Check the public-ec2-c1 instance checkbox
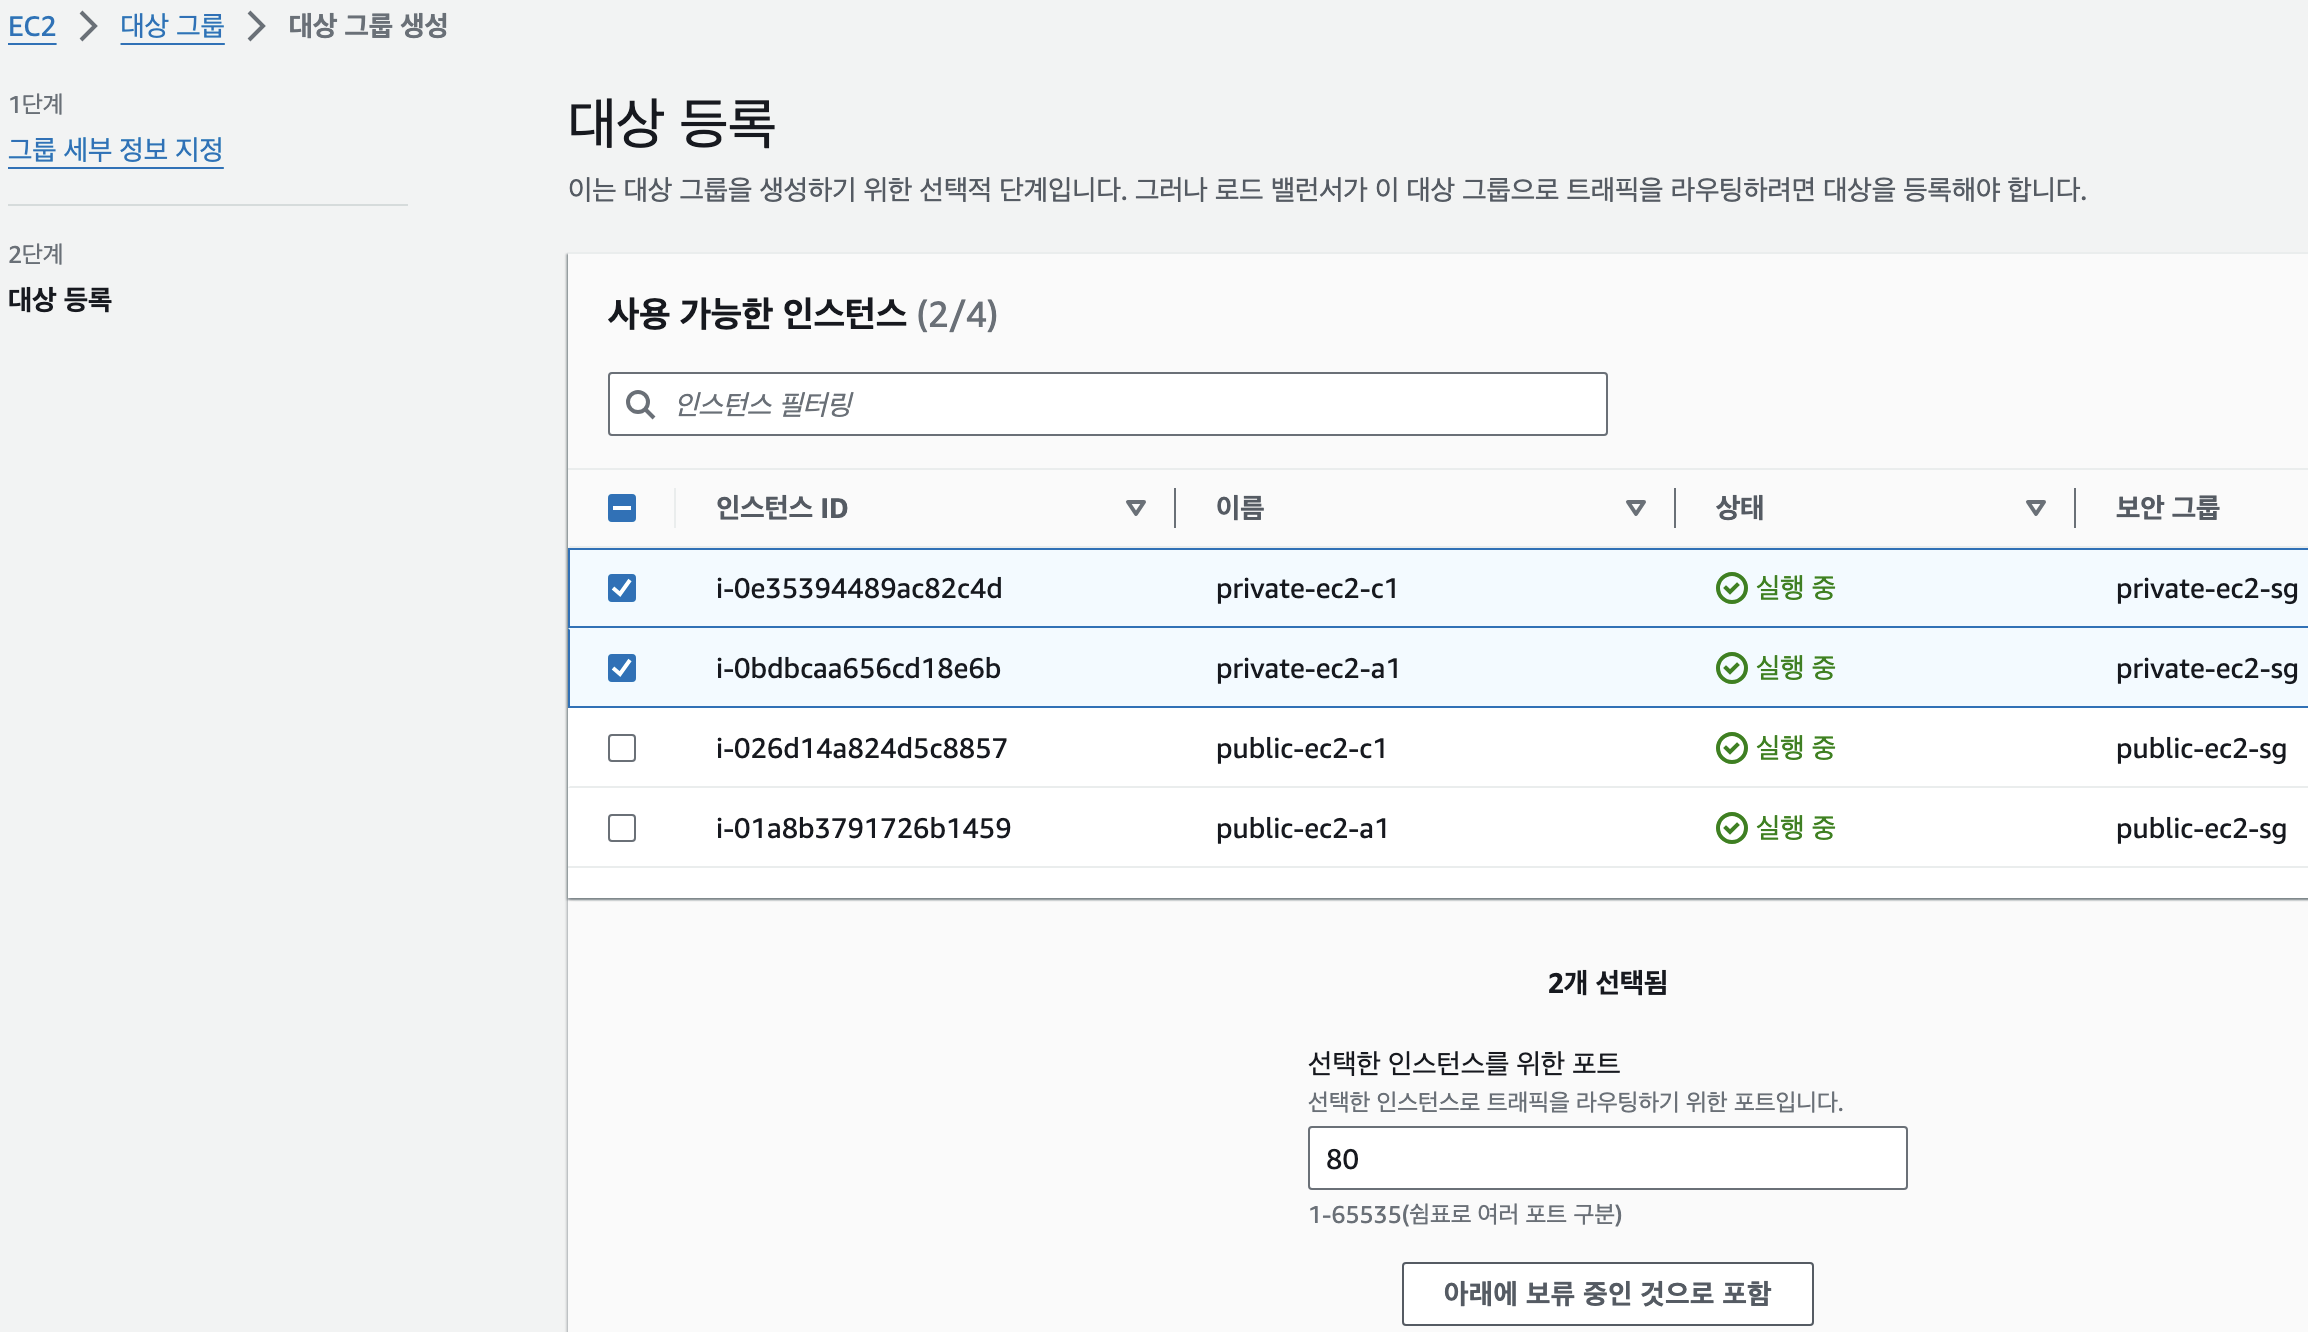This screenshot has height=1332, width=2308. [x=622, y=748]
